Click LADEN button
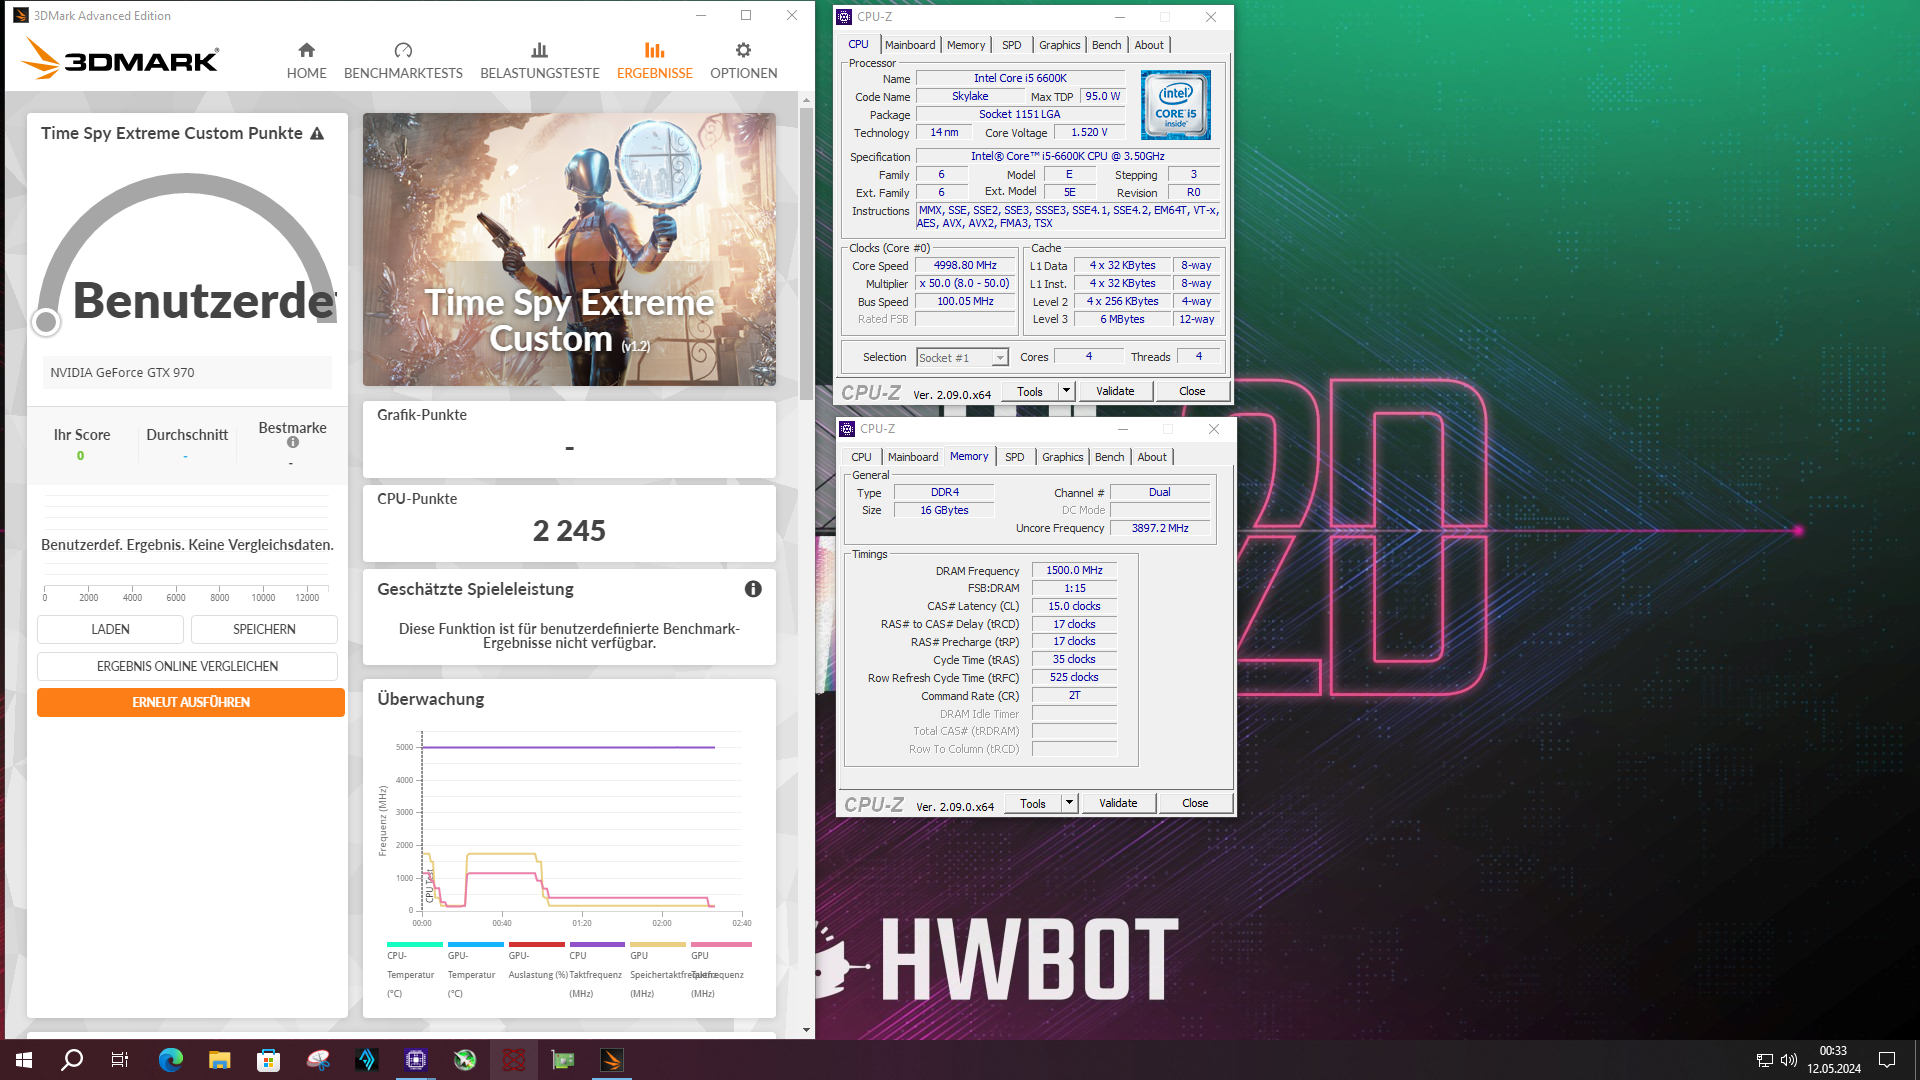The width and height of the screenshot is (1920, 1080). pyautogui.click(x=110, y=629)
